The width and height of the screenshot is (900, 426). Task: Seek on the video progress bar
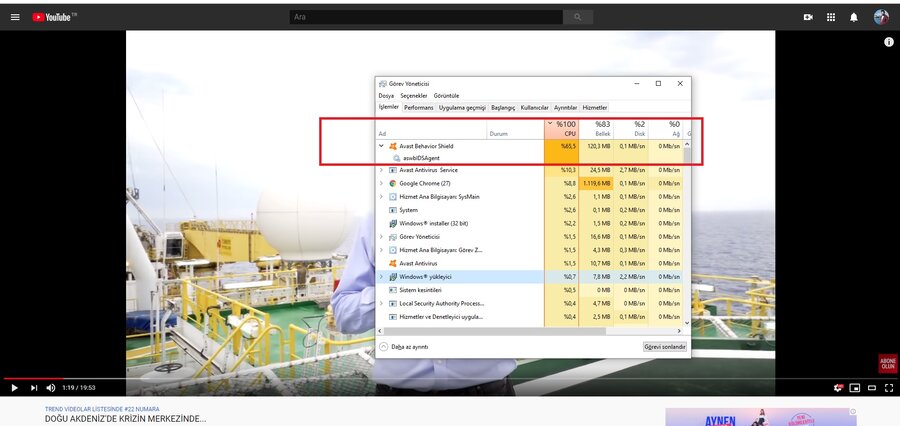click(449, 378)
